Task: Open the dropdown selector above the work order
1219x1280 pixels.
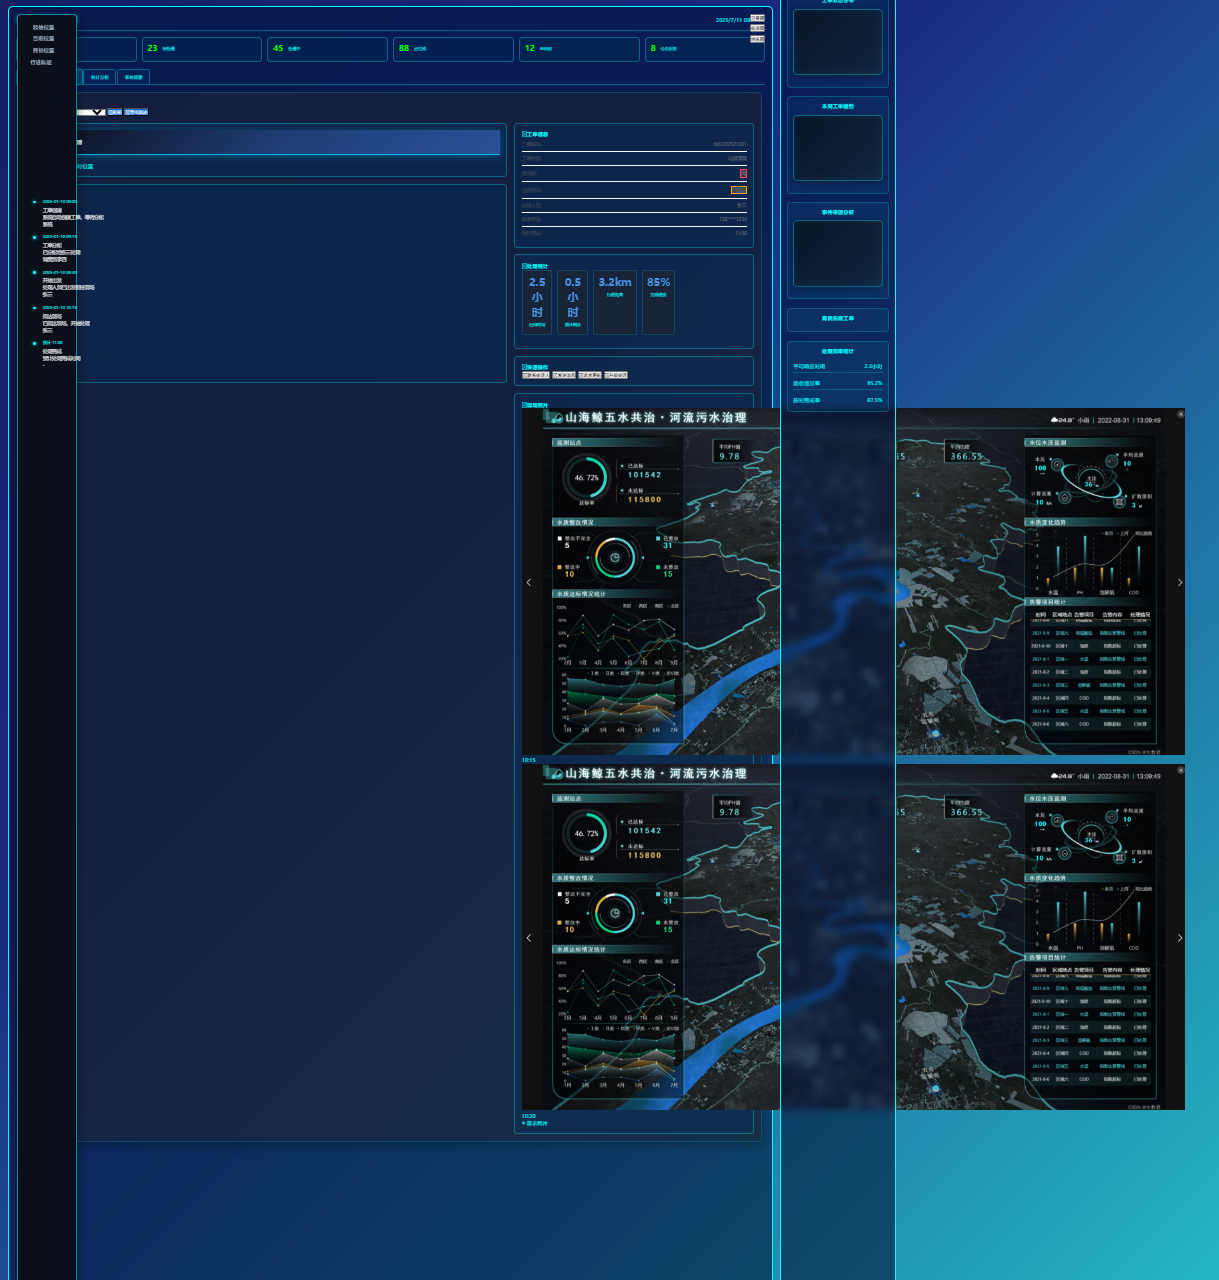Action: tap(91, 112)
